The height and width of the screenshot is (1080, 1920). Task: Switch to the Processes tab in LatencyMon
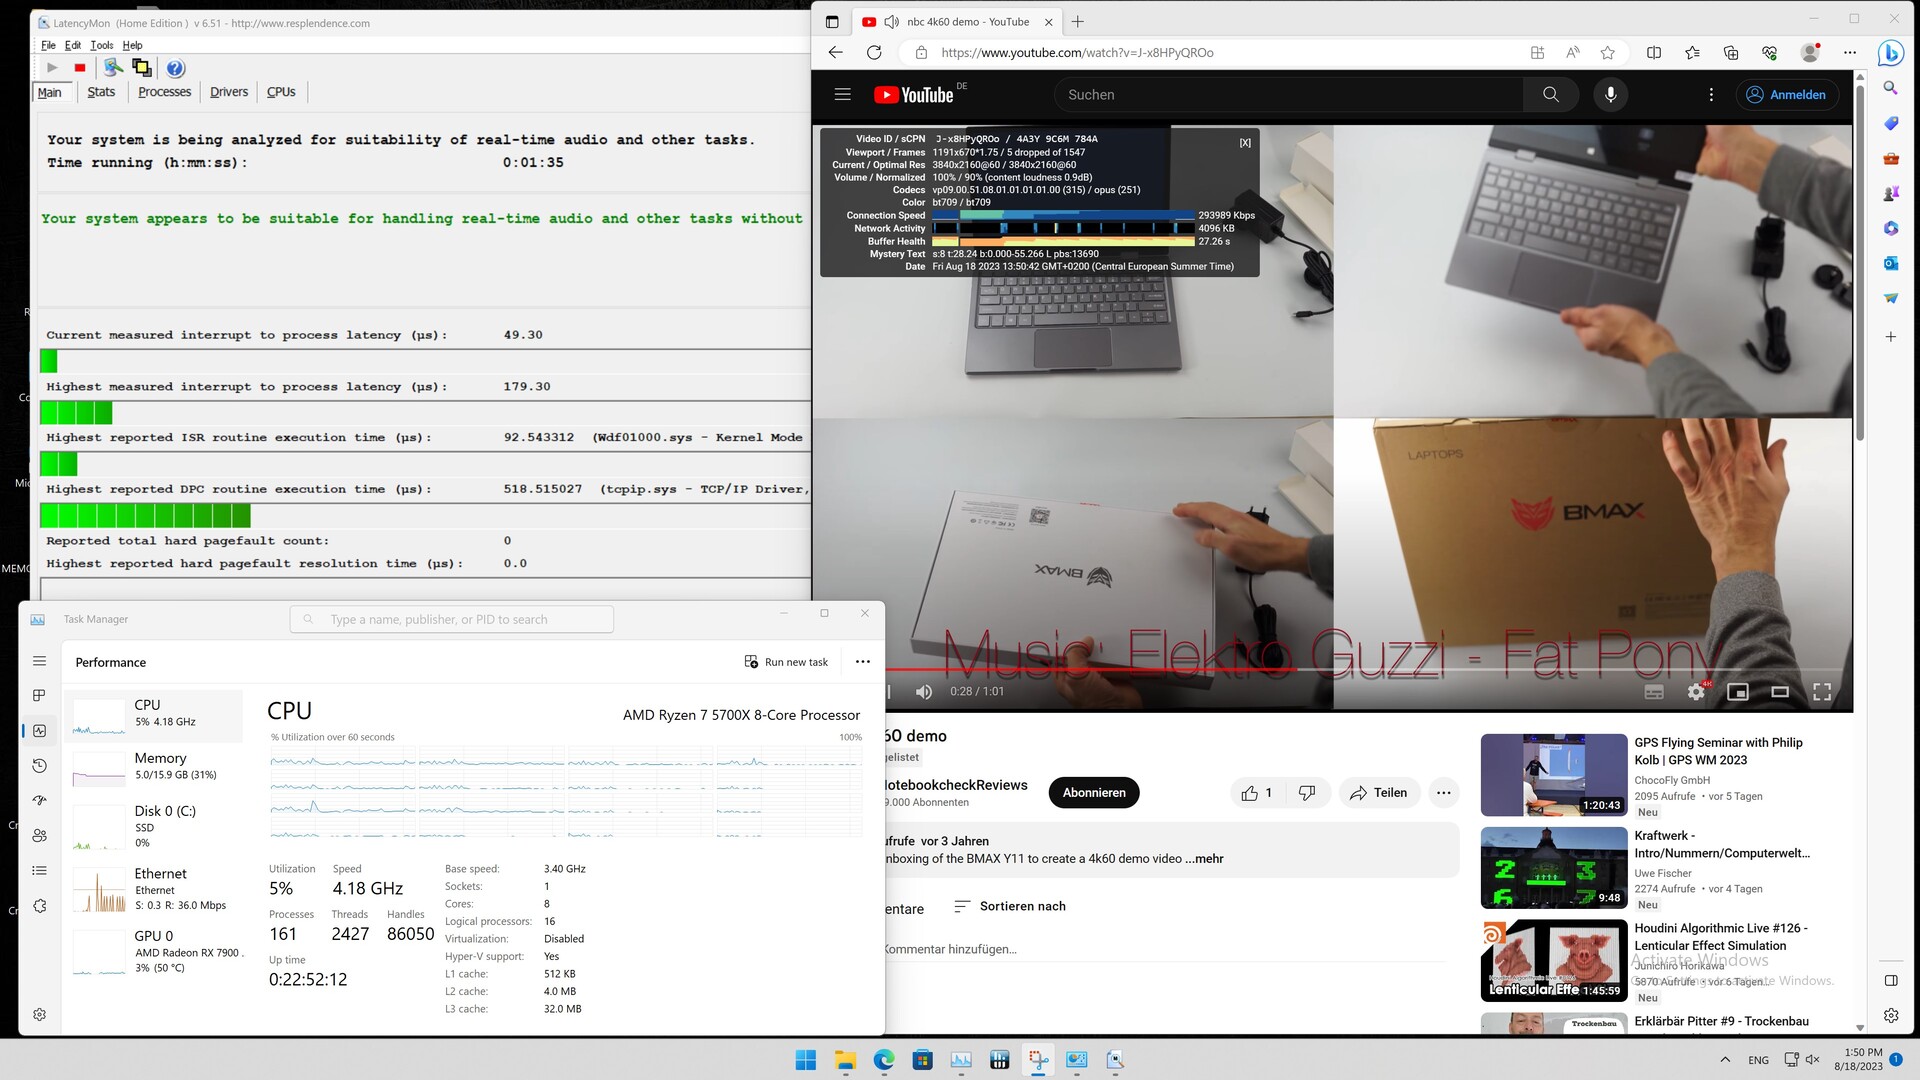[x=164, y=92]
